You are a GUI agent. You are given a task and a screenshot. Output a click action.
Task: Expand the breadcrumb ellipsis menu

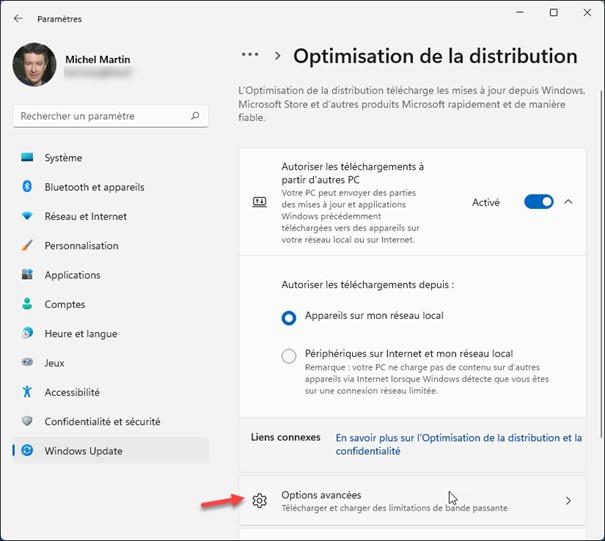[250, 56]
